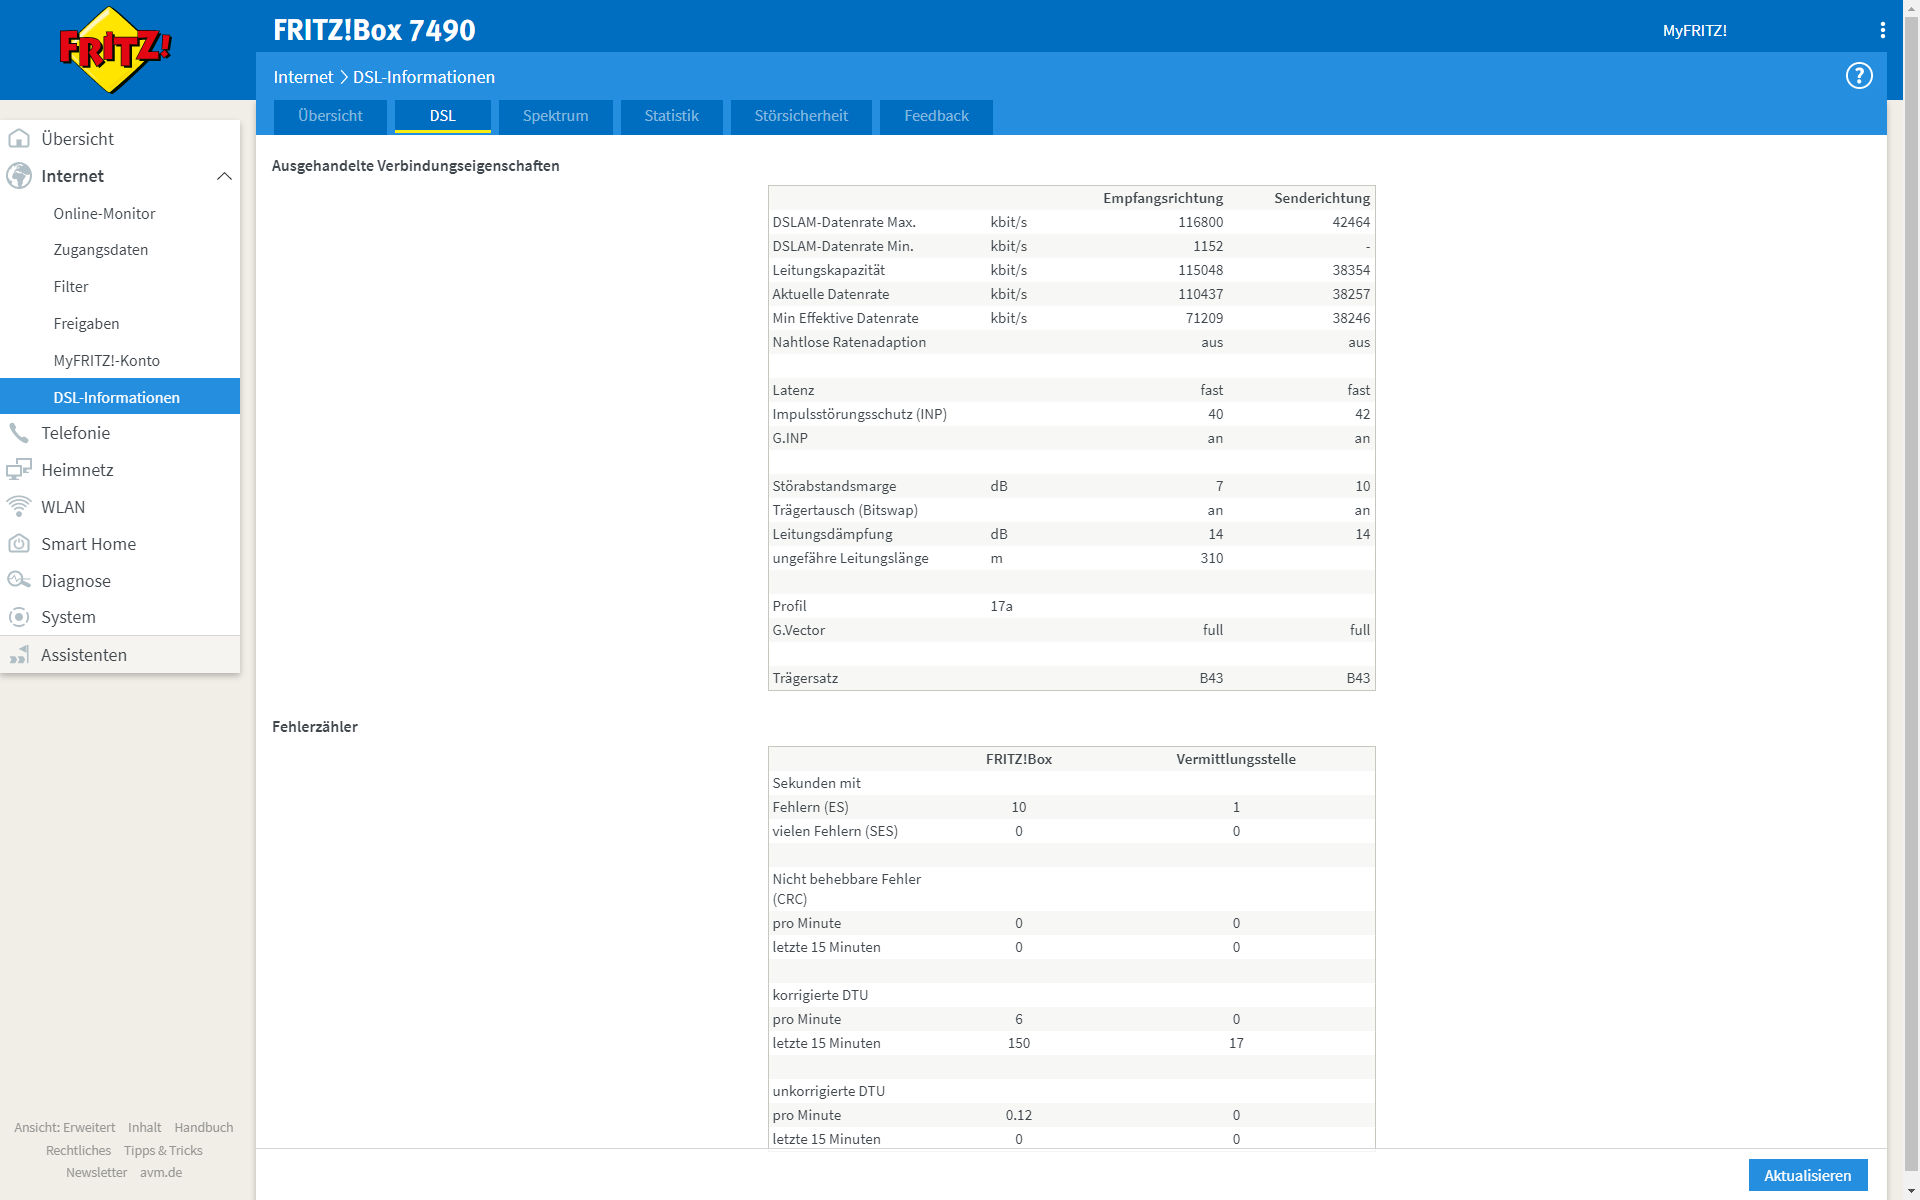
Task: Click the Heimnetz network icon
Action: tap(19, 470)
